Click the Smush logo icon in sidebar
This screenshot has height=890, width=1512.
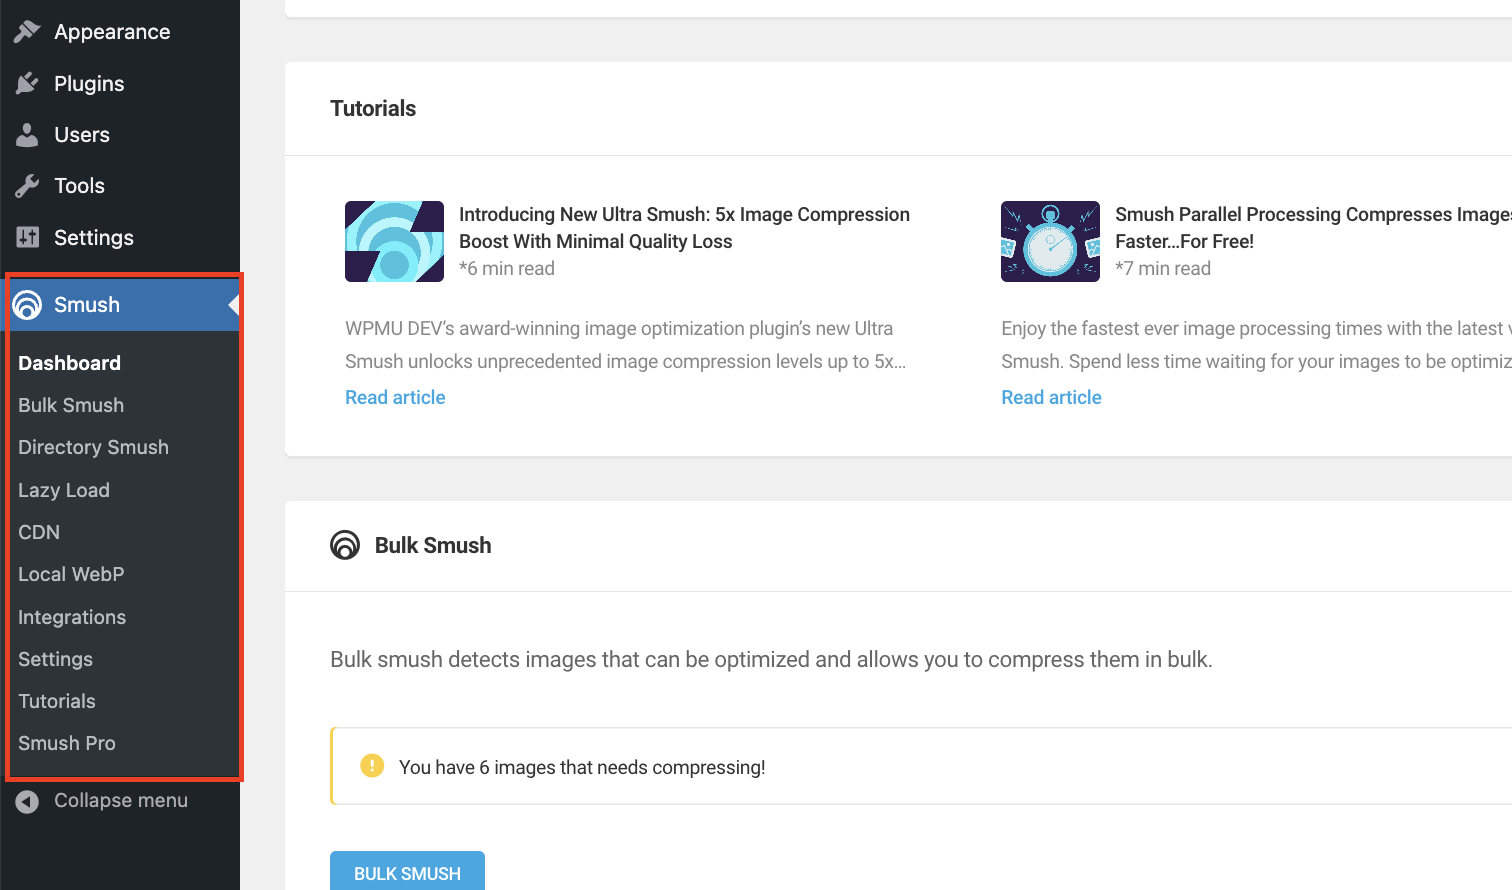click(x=27, y=305)
